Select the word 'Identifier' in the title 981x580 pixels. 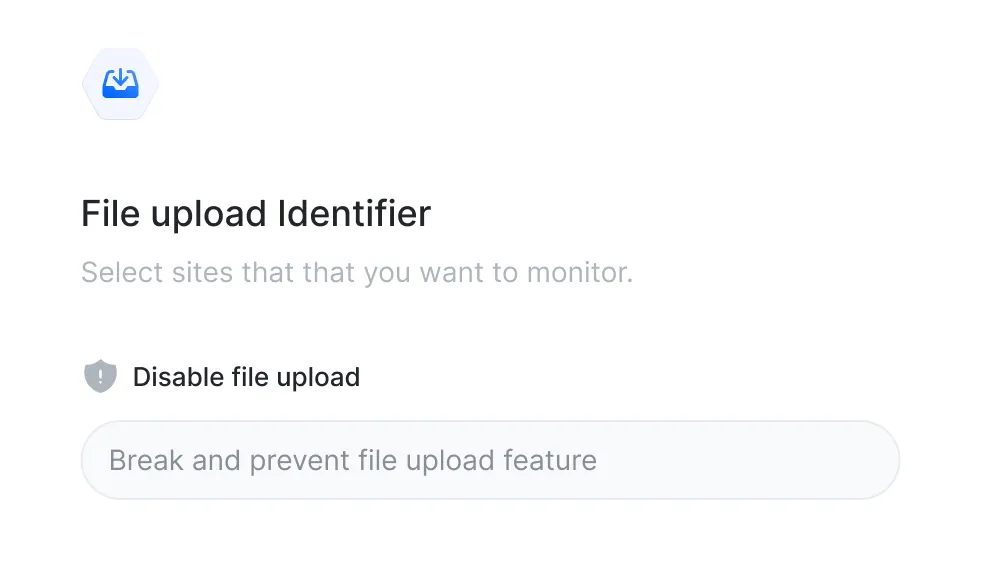(354, 213)
